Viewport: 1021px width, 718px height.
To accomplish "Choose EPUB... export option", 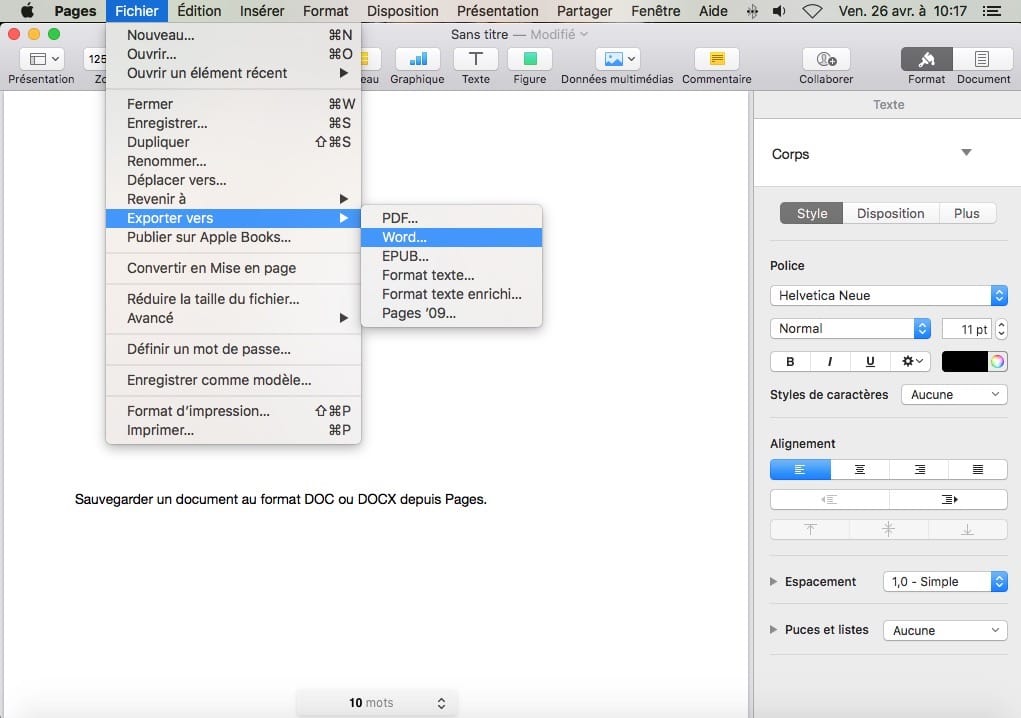I will tap(451, 256).
